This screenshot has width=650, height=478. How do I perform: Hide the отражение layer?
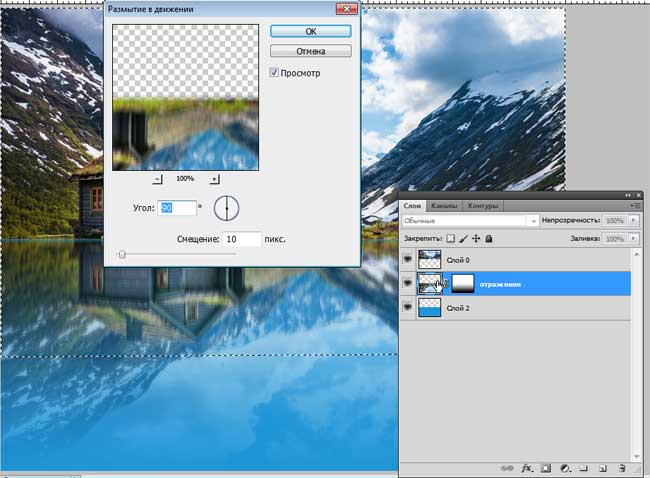(408, 283)
